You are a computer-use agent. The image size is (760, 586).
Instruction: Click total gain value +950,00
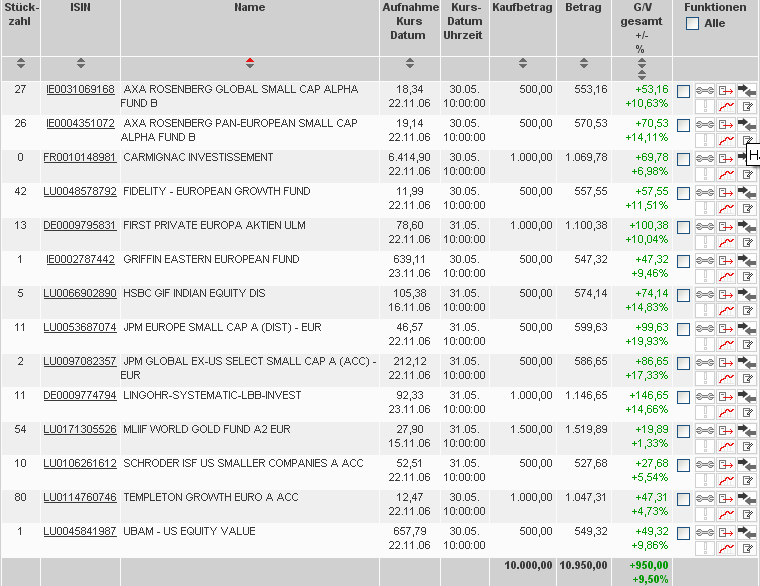649,565
